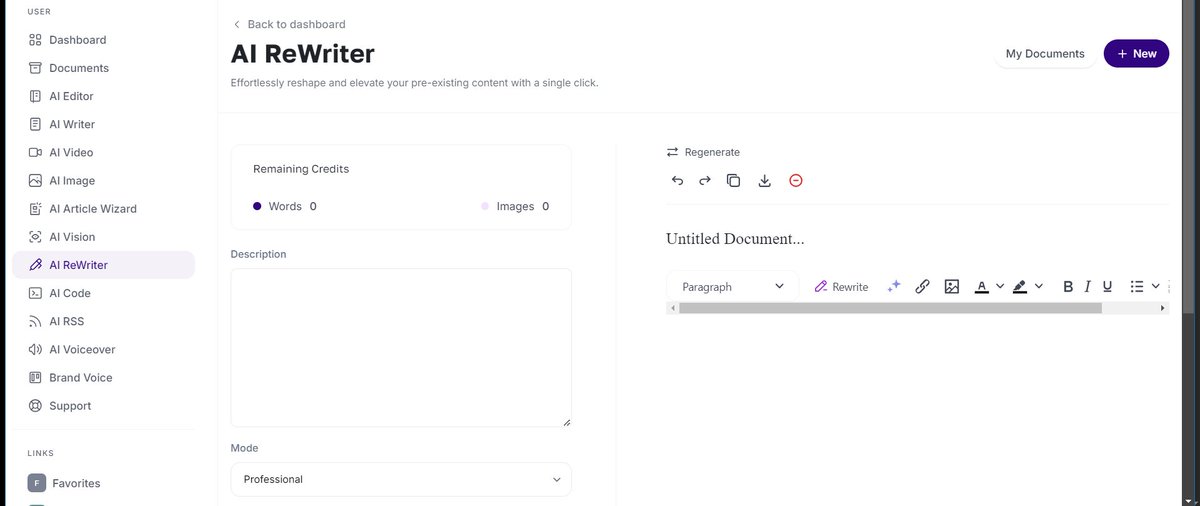Click the AI Article Wizard icon
Viewport: 1200px width, 506px height.
pyautogui.click(x=35, y=209)
